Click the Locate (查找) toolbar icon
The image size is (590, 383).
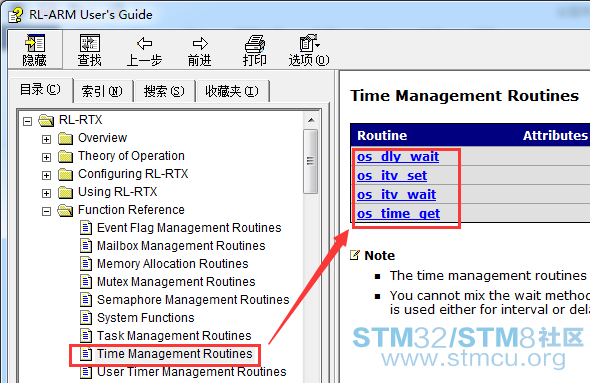pos(90,43)
